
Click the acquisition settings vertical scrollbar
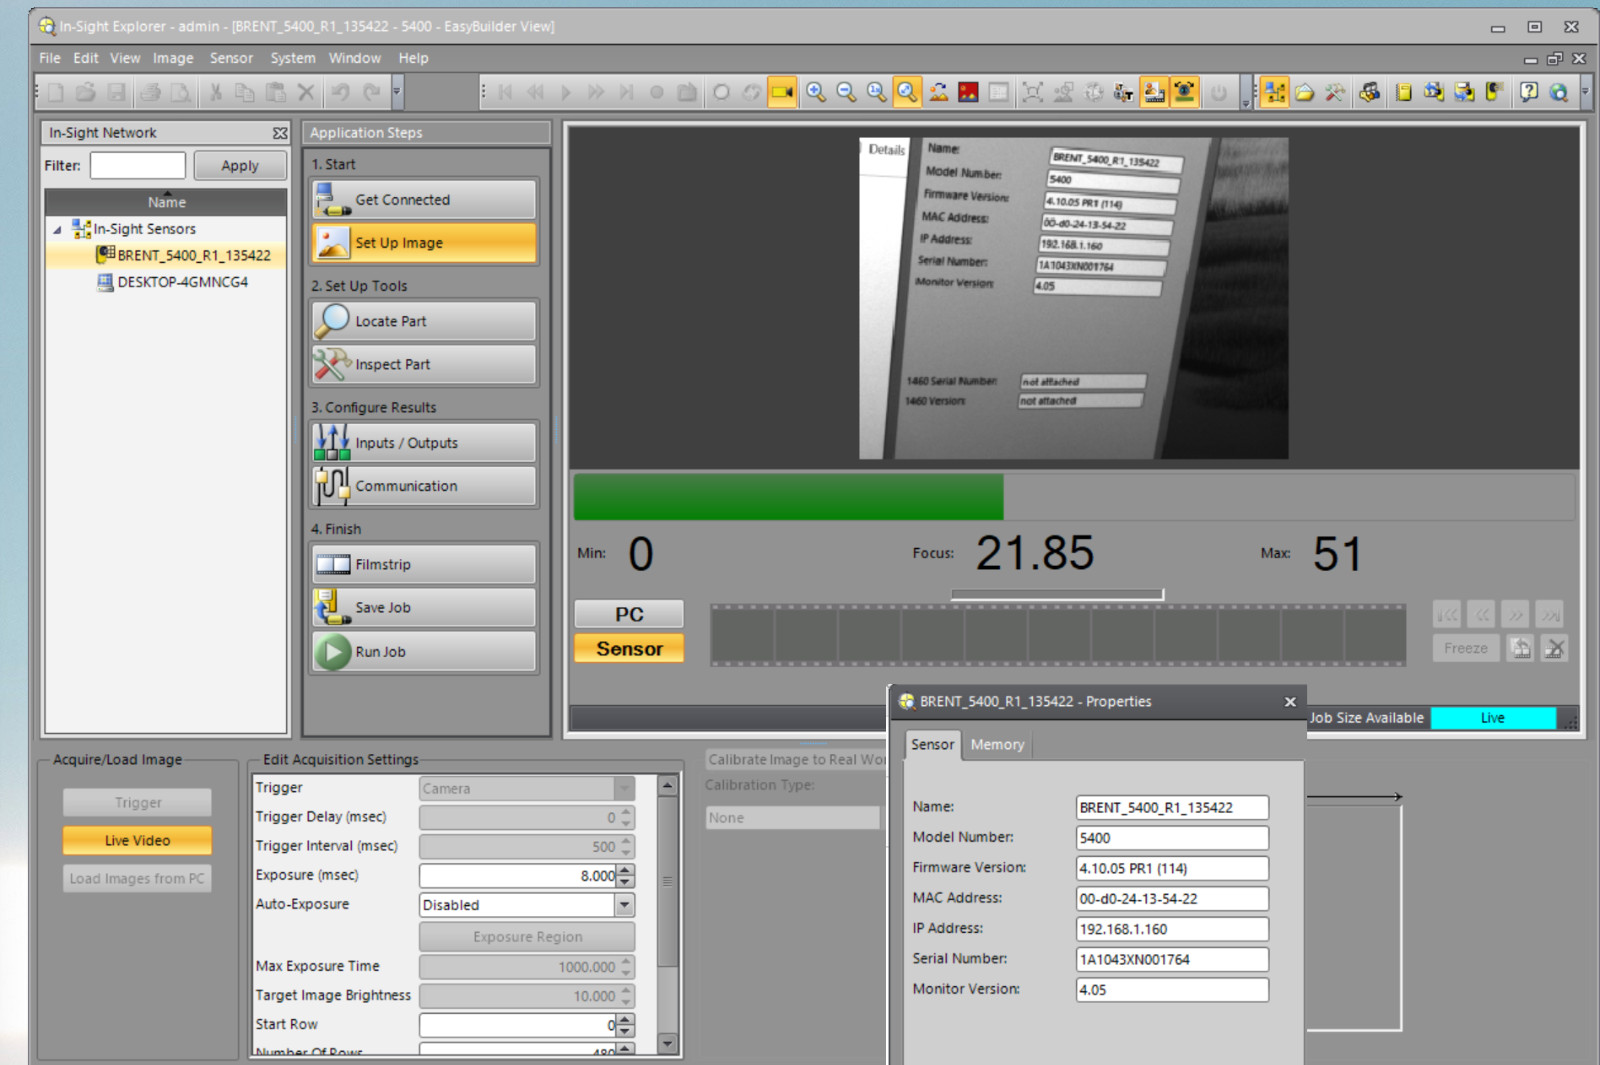(x=668, y=915)
